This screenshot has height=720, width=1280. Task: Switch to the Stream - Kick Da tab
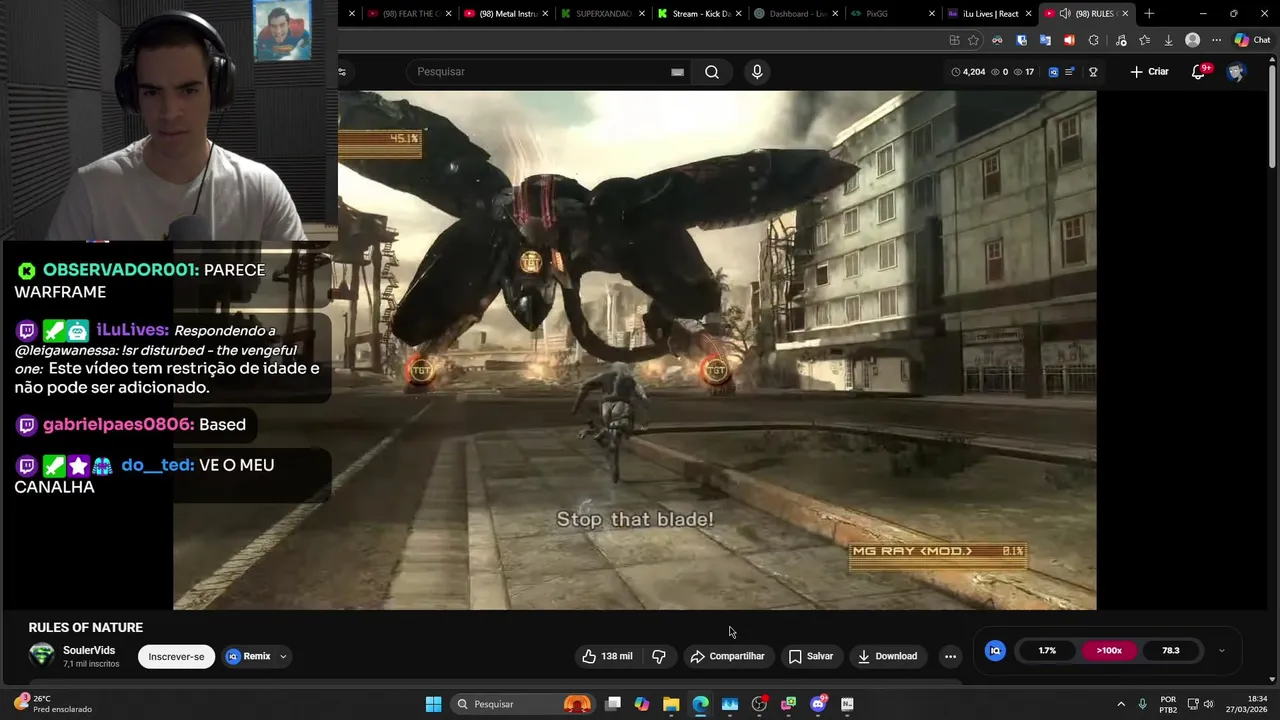point(700,14)
